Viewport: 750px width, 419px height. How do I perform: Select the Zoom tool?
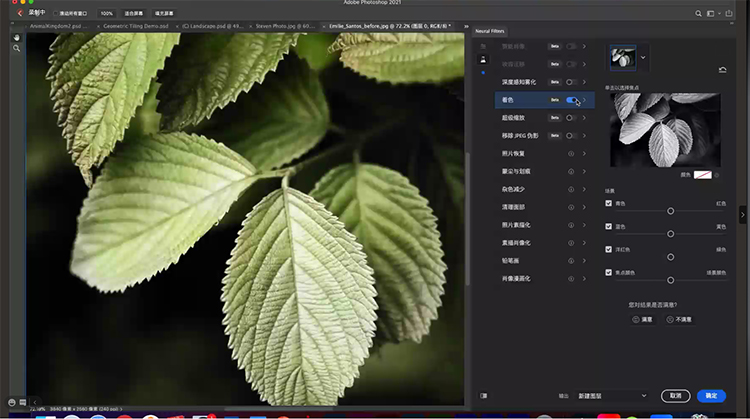tap(17, 48)
